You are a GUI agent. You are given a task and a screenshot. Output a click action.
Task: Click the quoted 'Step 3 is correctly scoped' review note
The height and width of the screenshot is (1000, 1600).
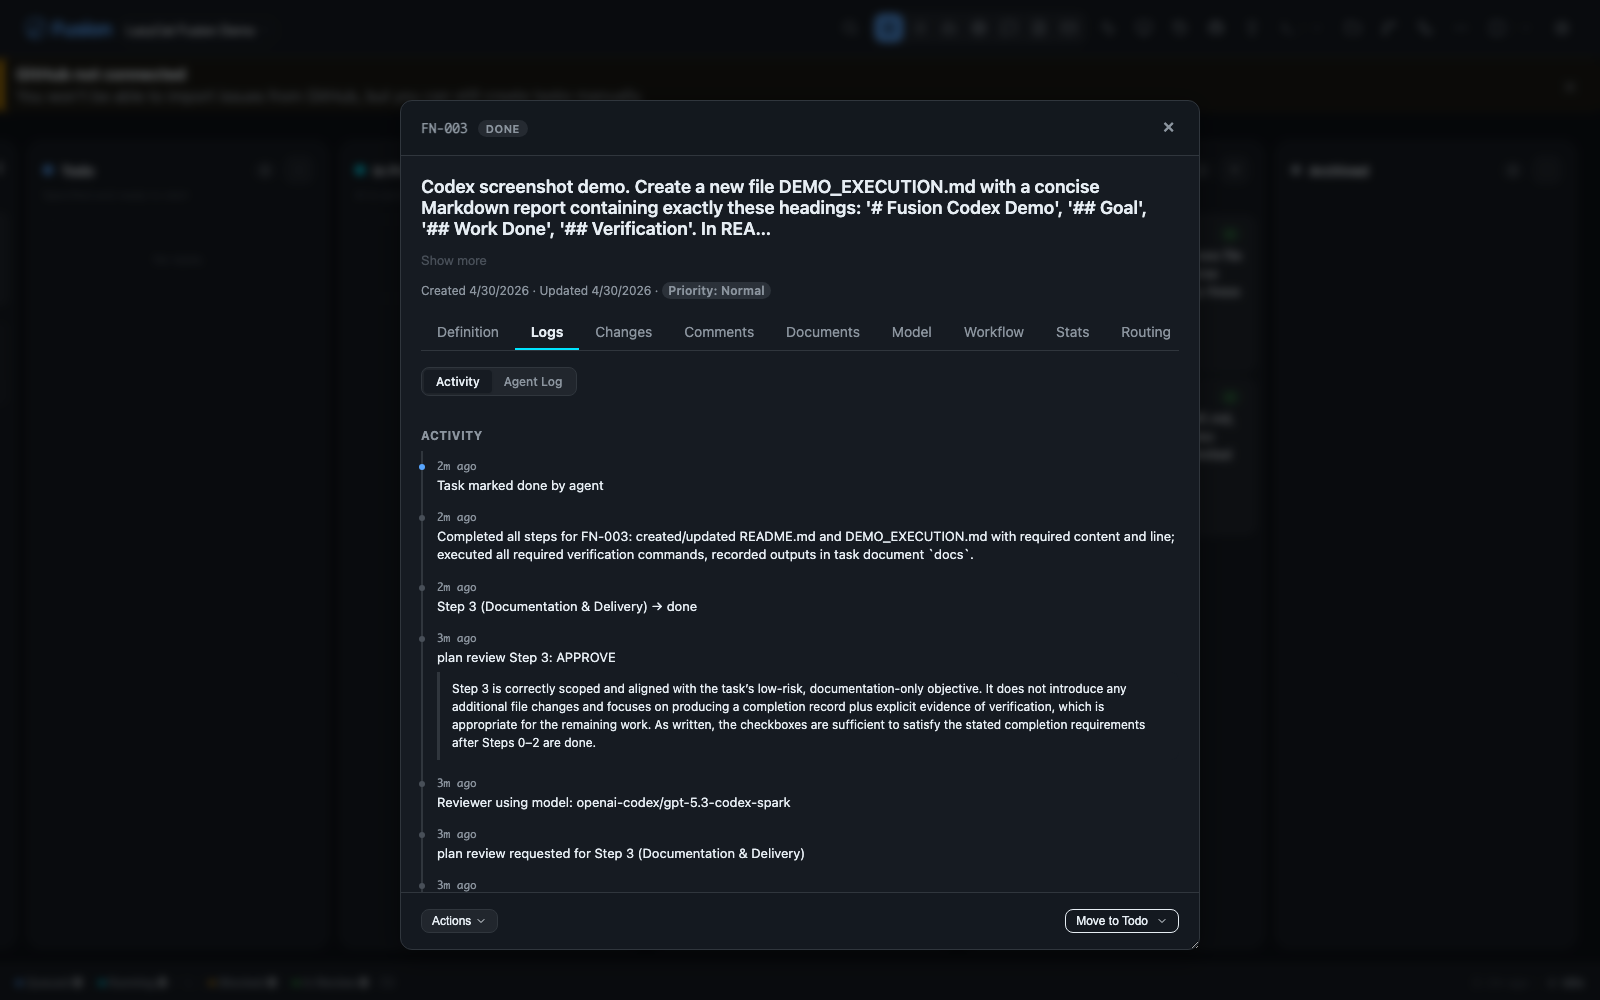[799, 715]
